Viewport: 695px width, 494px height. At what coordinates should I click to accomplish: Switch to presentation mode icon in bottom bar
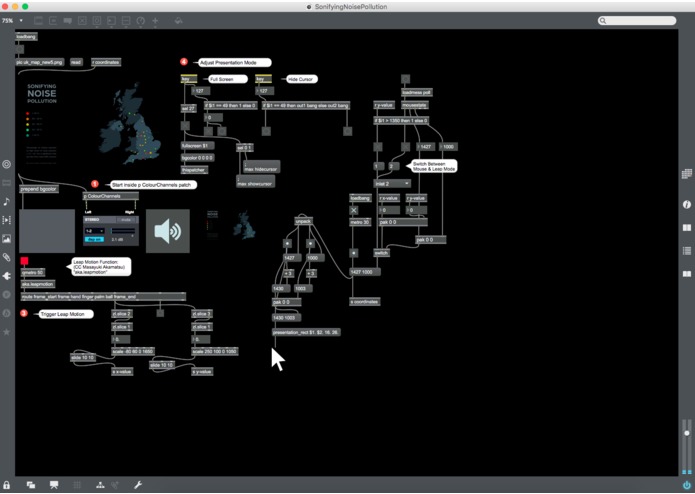(54, 485)
